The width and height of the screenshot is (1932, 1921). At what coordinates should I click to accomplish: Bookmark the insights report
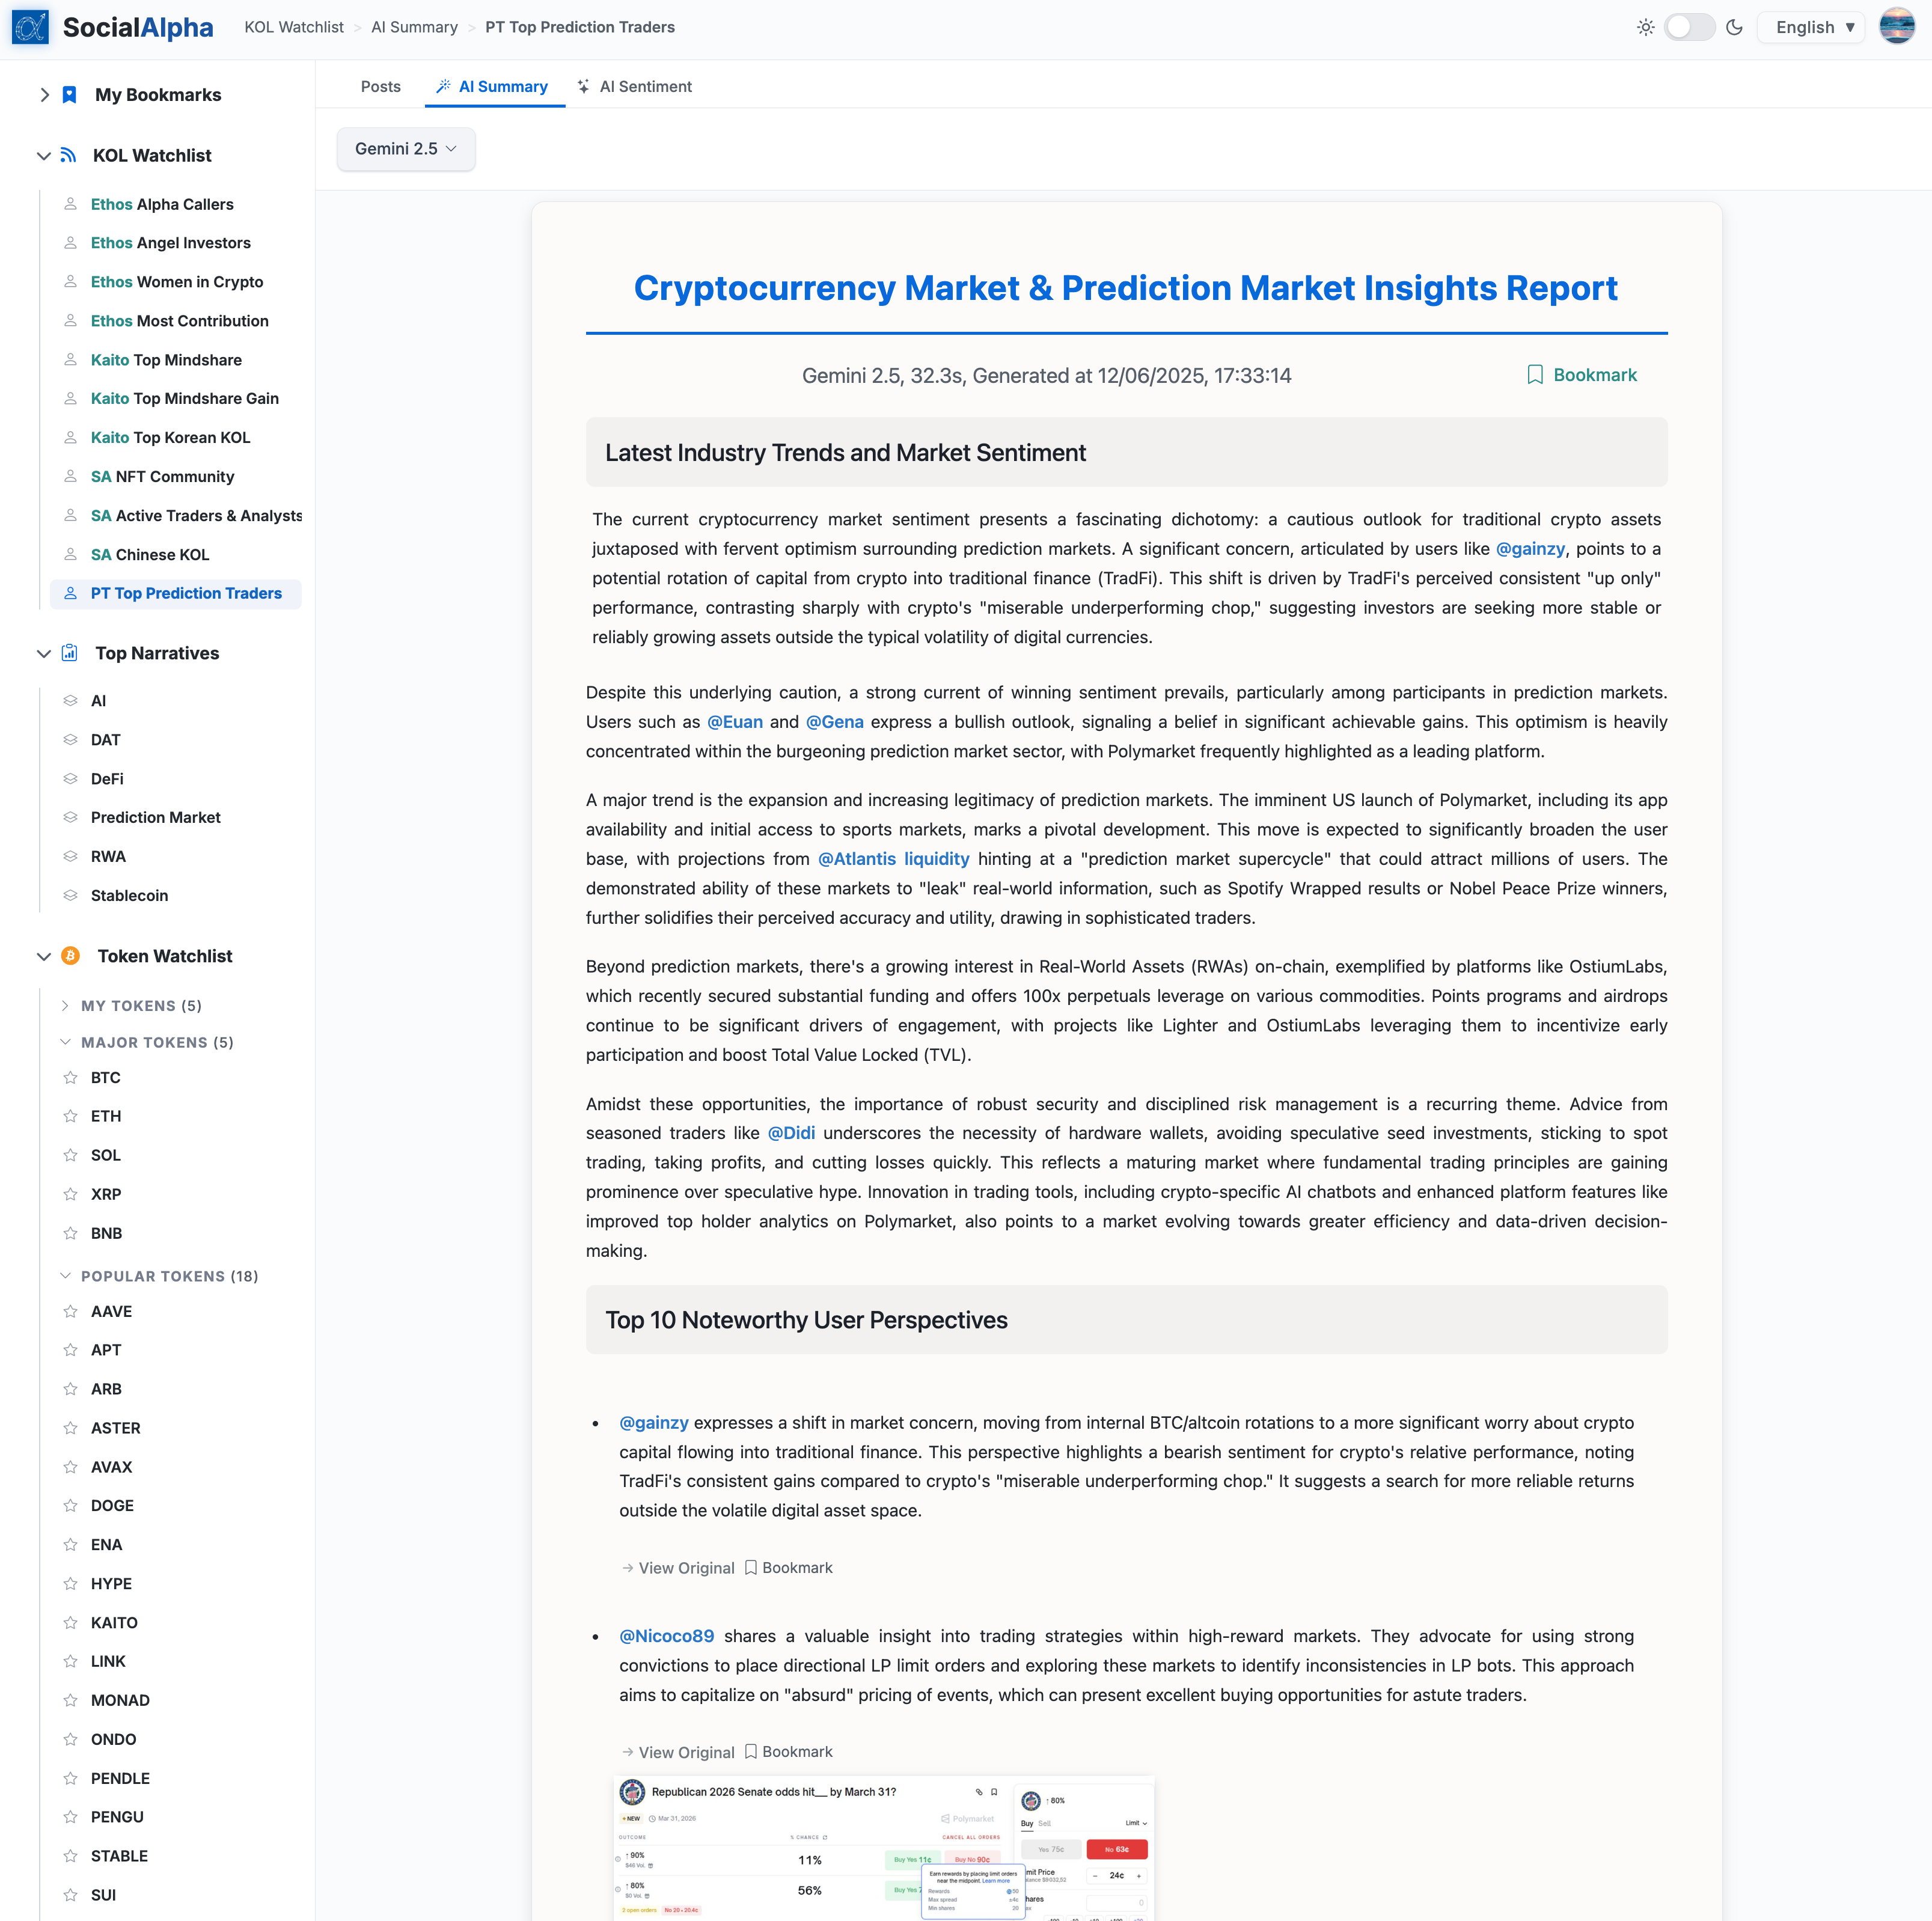click(x=1581, y=375)
